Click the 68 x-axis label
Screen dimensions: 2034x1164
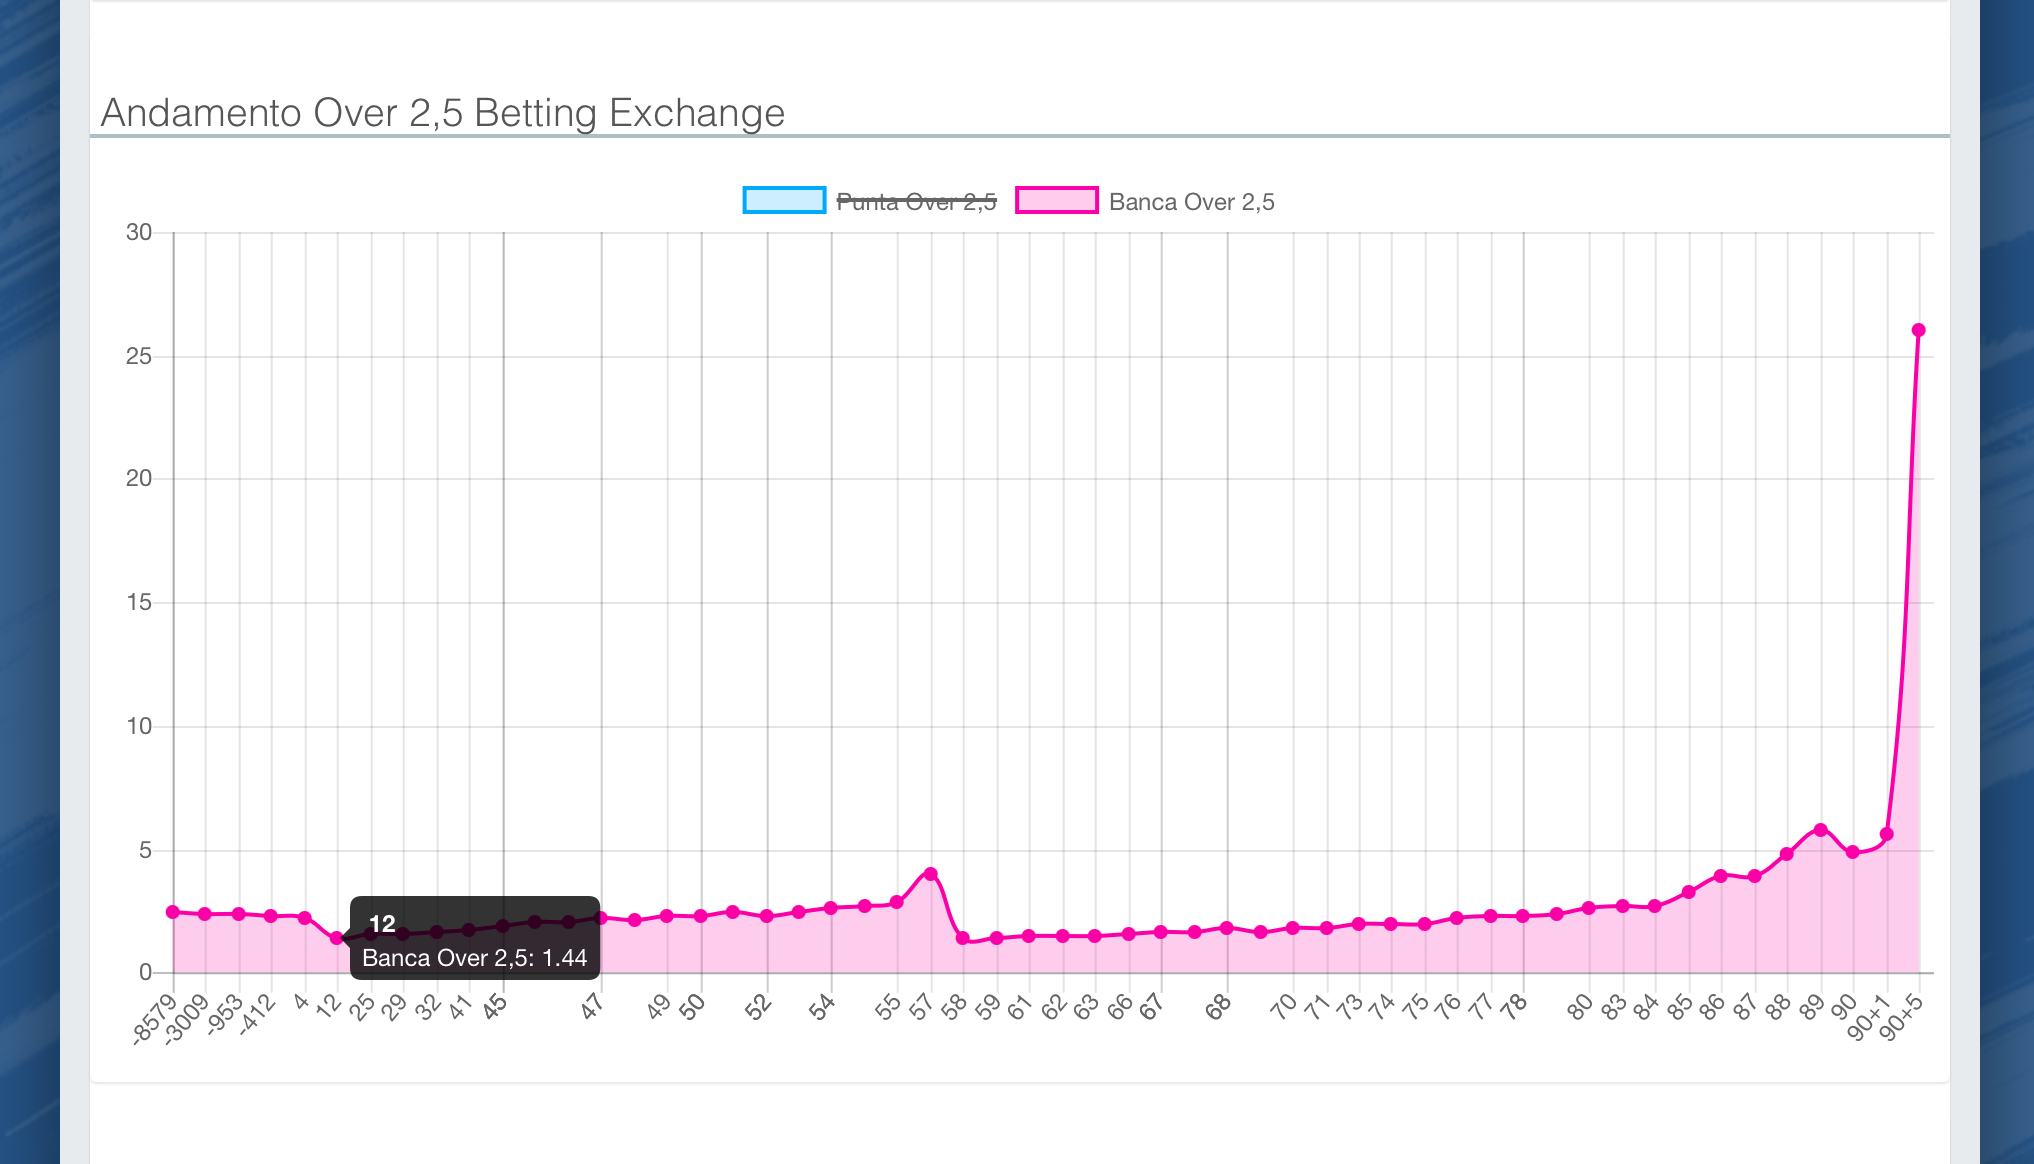click(x=1218, y=1007)
